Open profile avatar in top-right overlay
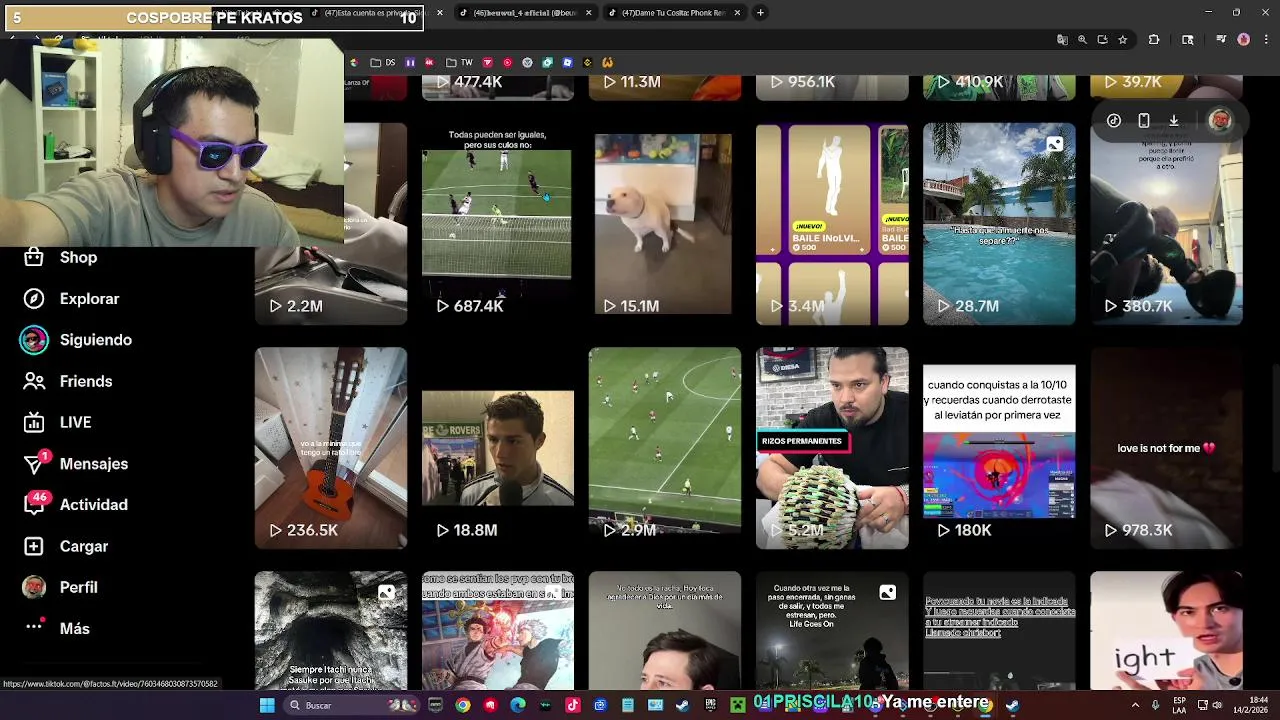The image size is (1280, 720). 1220,121
